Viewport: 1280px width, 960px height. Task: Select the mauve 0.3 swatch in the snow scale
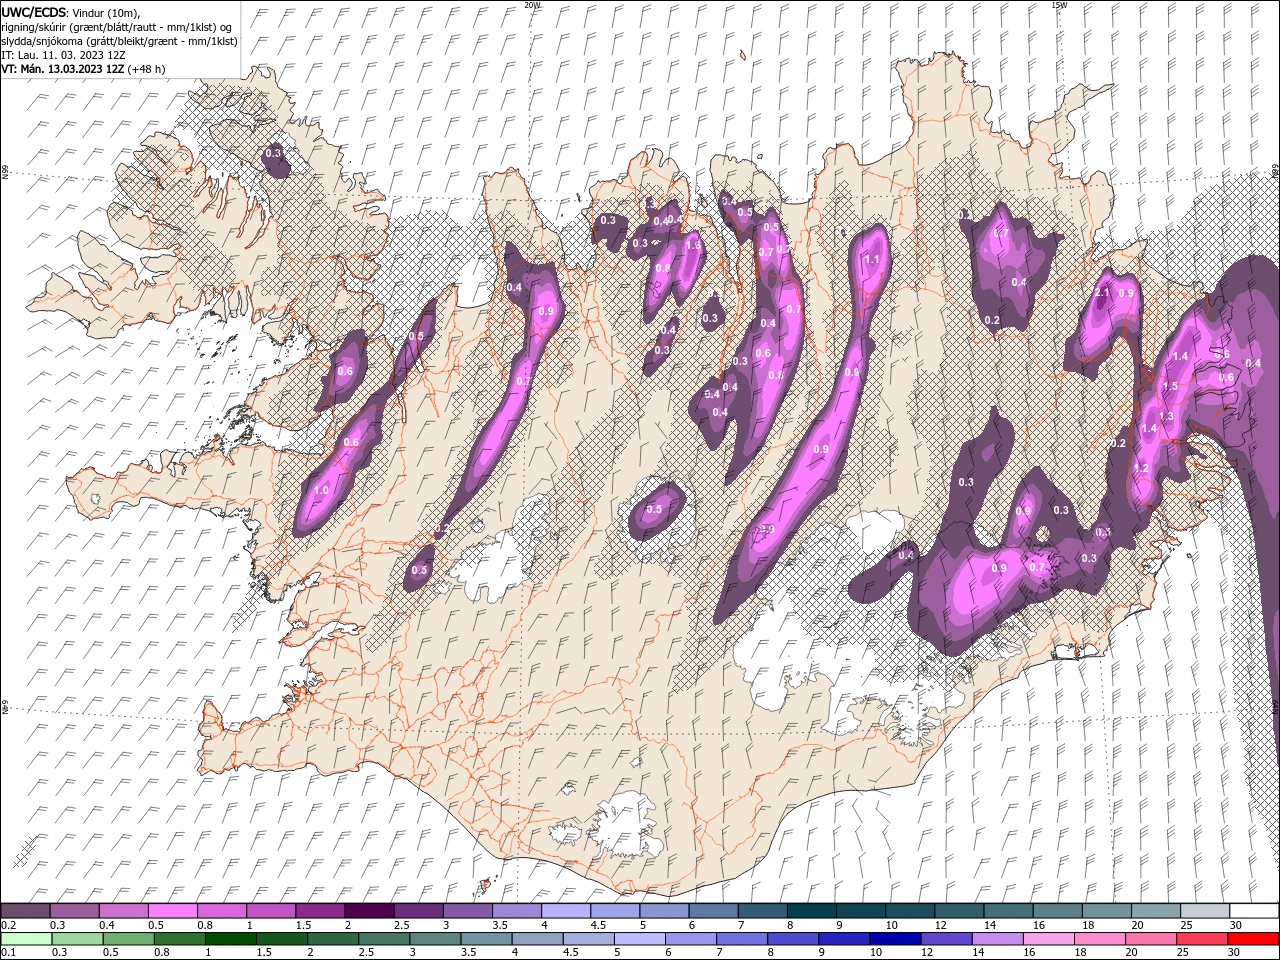pos(74,911)
